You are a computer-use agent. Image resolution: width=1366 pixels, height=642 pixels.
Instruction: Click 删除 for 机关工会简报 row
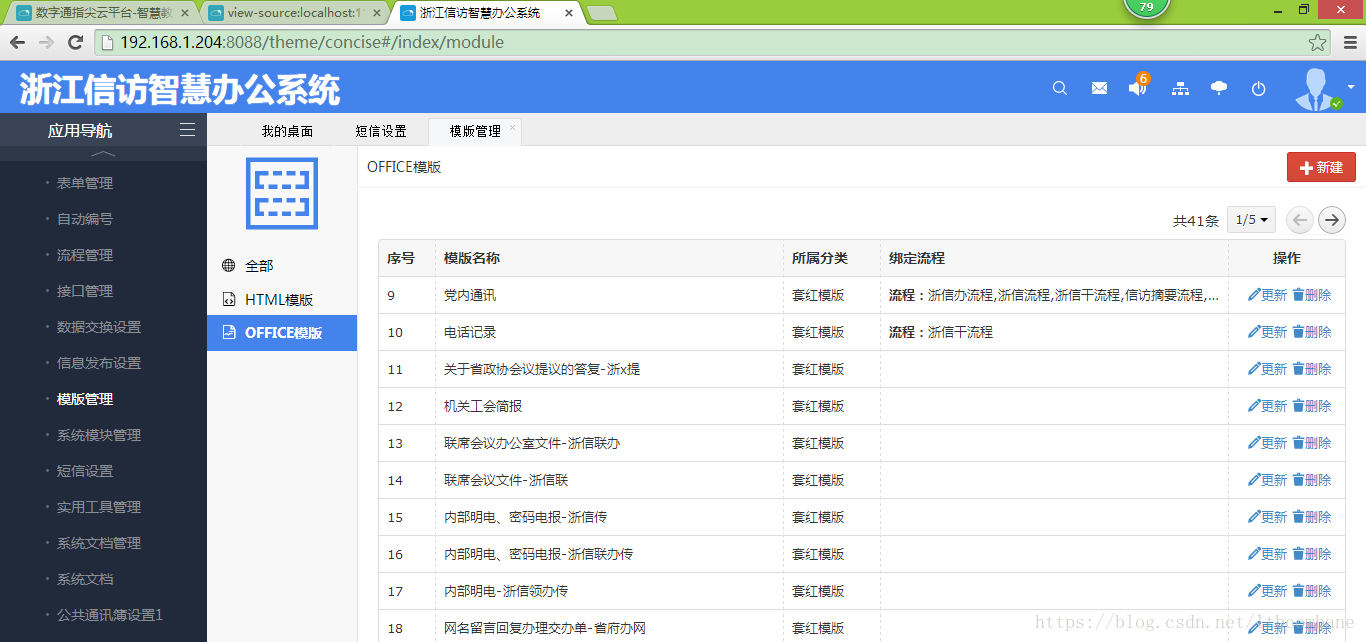pyautogui.click(x=1312, y=406)
